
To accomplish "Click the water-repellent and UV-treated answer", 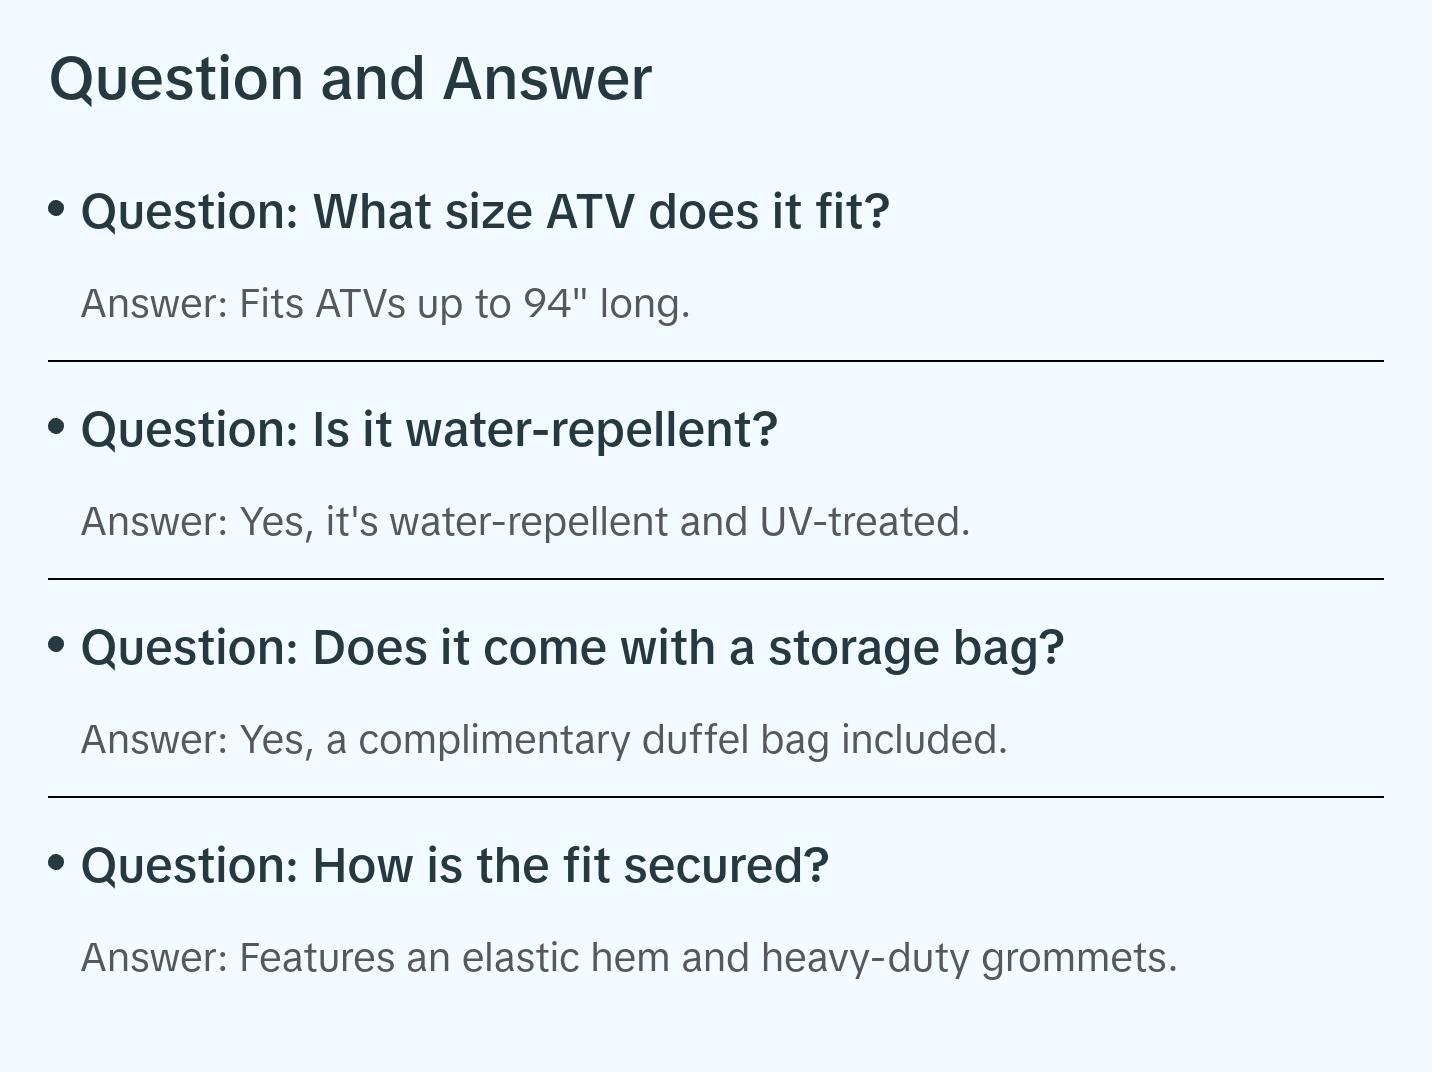I will [x=525, y=522].
